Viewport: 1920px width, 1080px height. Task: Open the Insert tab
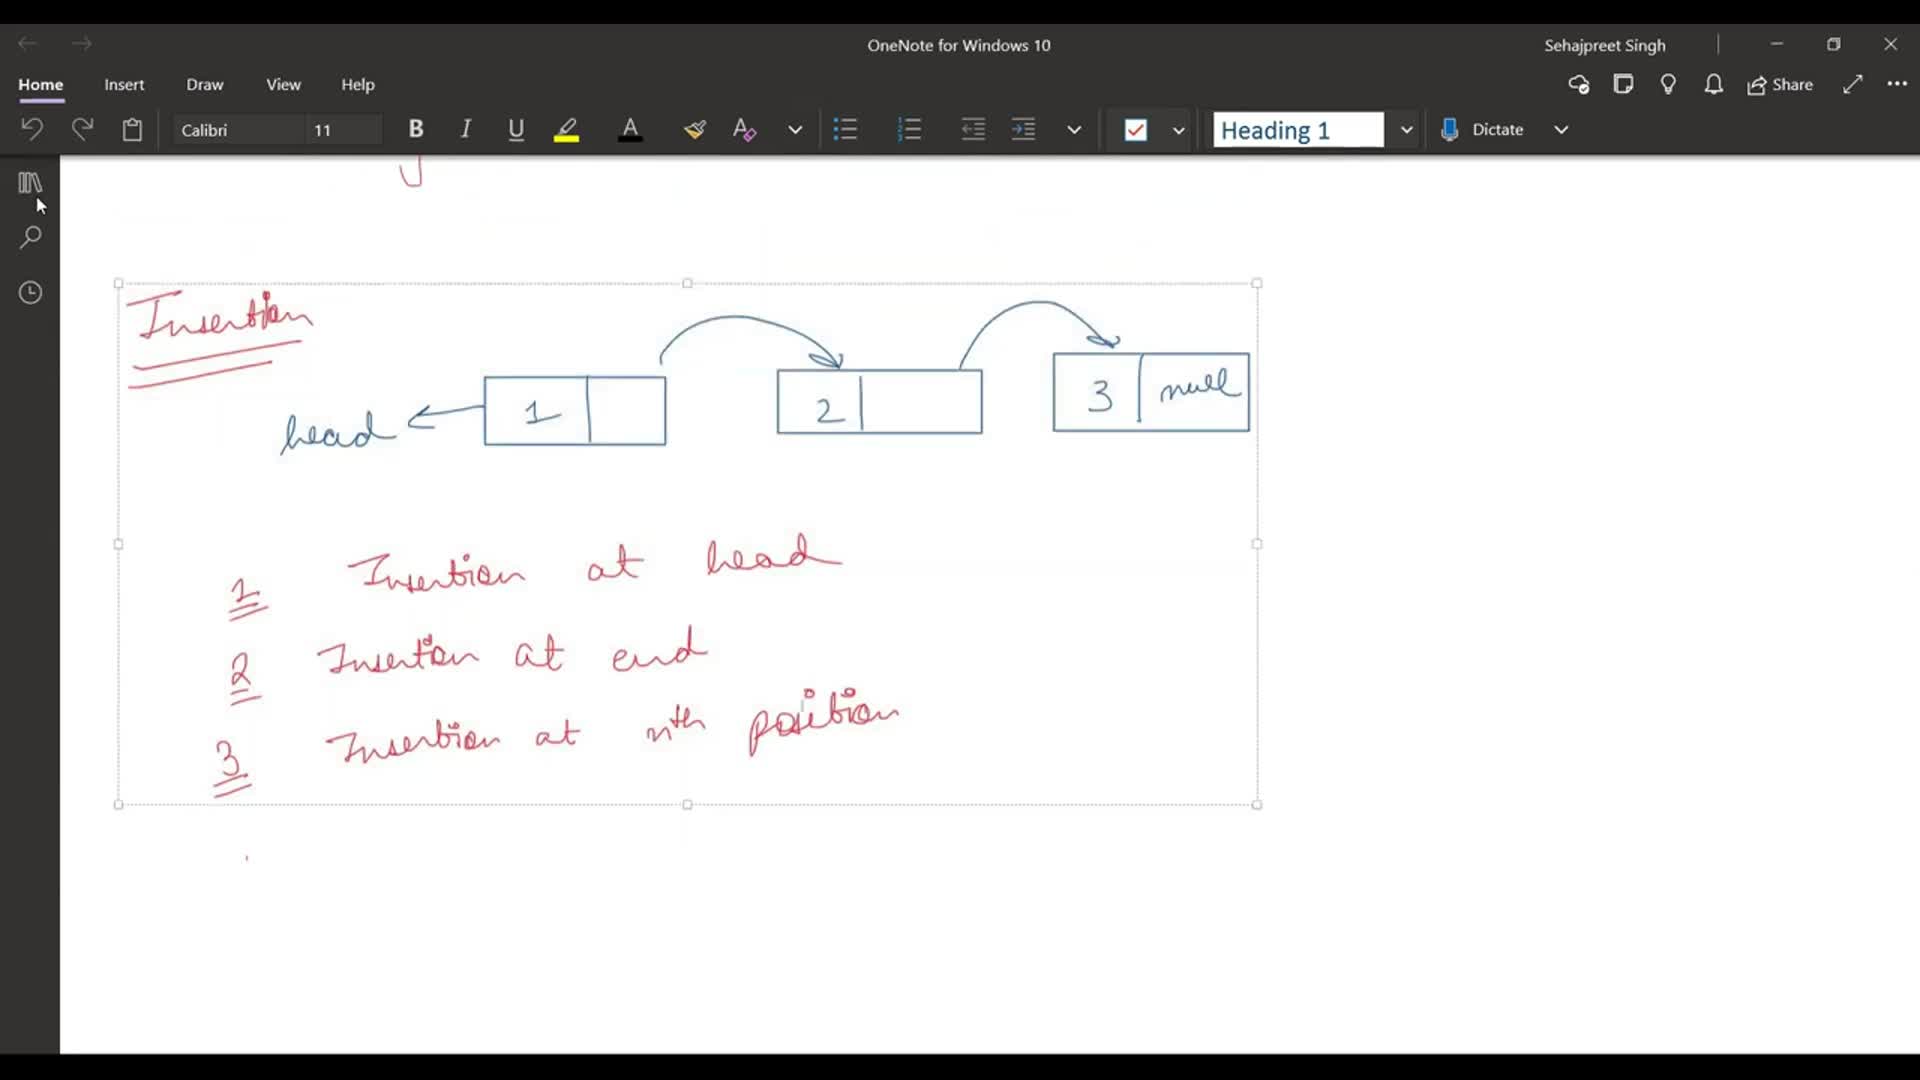coord(124,85)
